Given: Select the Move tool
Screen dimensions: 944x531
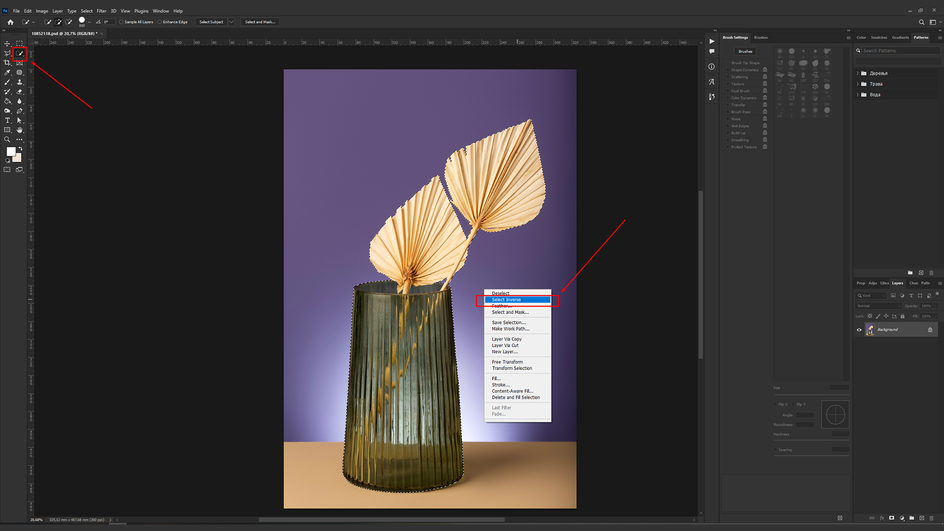Looking at the screenshot, I should coord(7,43).
